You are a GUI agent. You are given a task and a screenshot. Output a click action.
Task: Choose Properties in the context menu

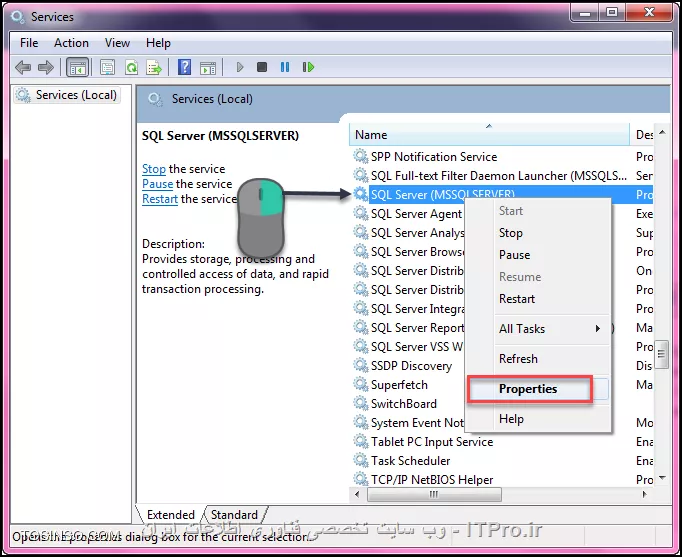538,389
